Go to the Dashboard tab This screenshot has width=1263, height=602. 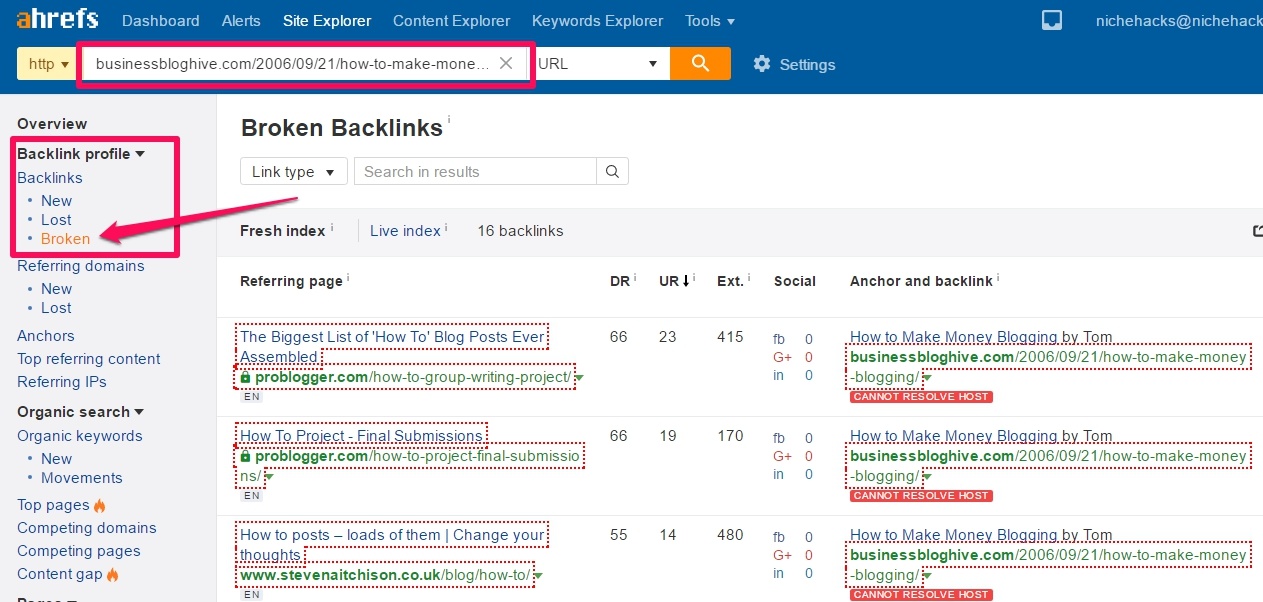click(x=160, y=20)
